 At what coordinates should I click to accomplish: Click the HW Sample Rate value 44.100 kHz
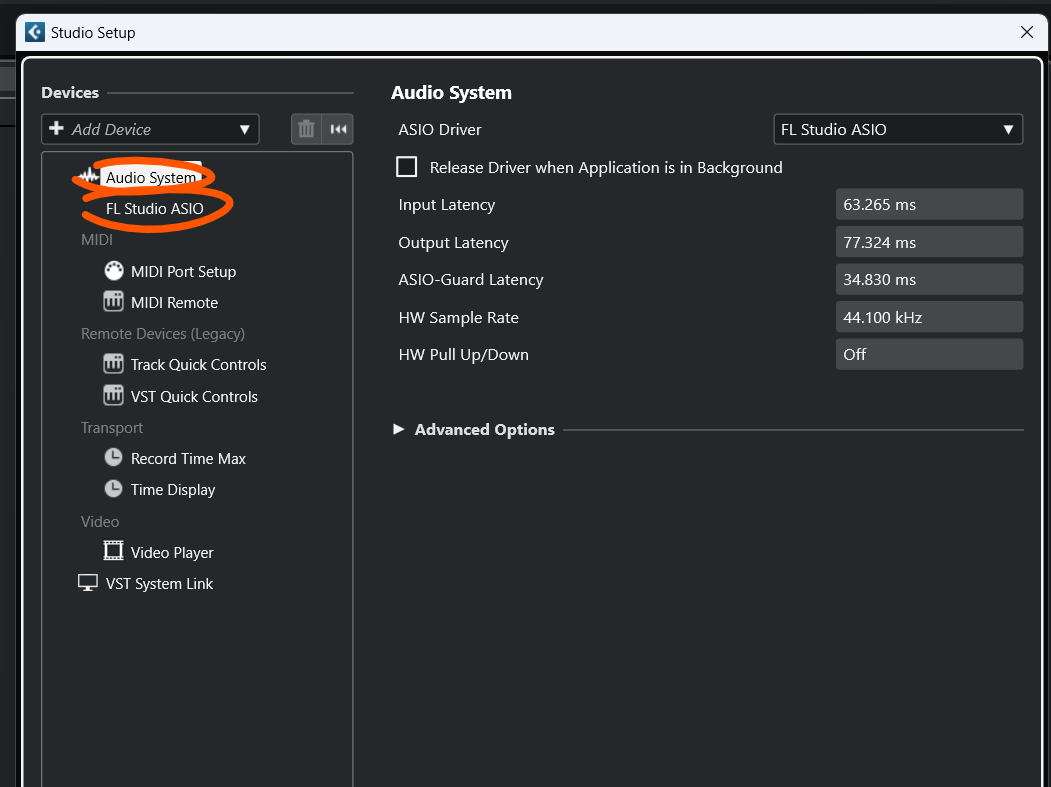point(929,317)
